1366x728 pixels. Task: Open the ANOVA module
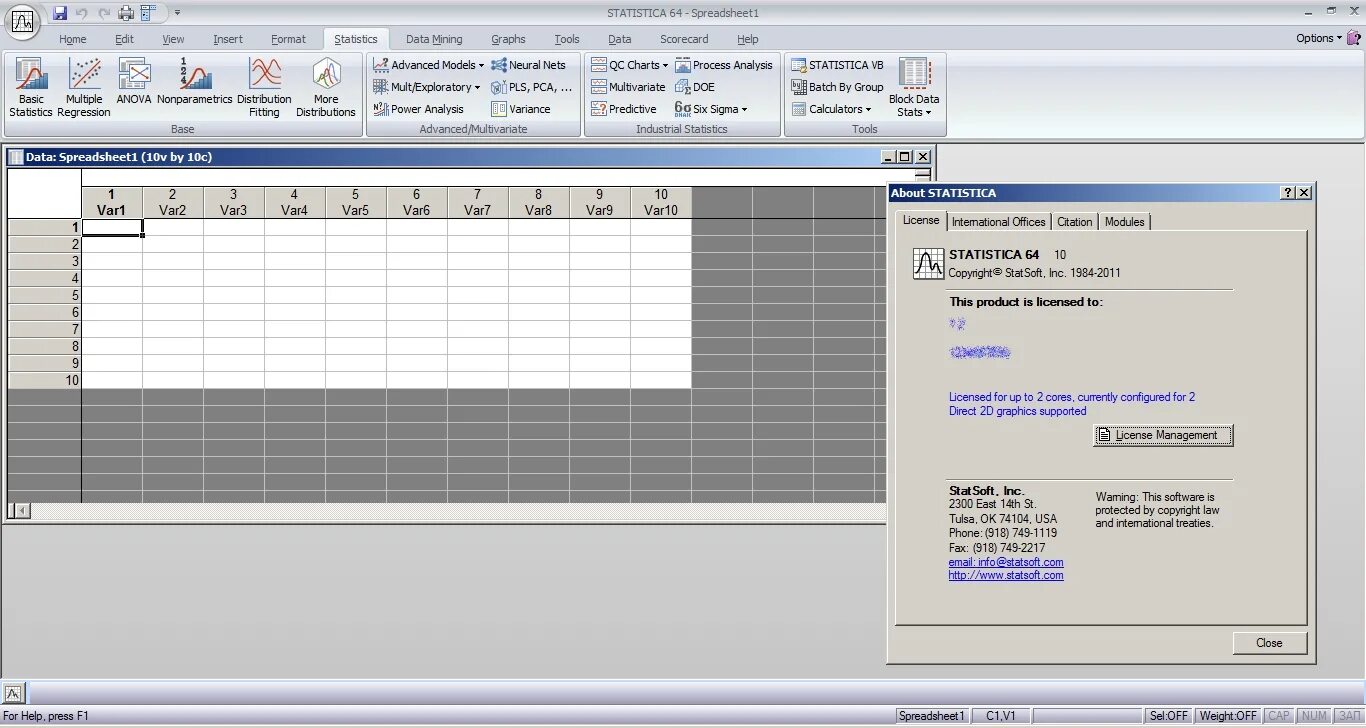134,82
